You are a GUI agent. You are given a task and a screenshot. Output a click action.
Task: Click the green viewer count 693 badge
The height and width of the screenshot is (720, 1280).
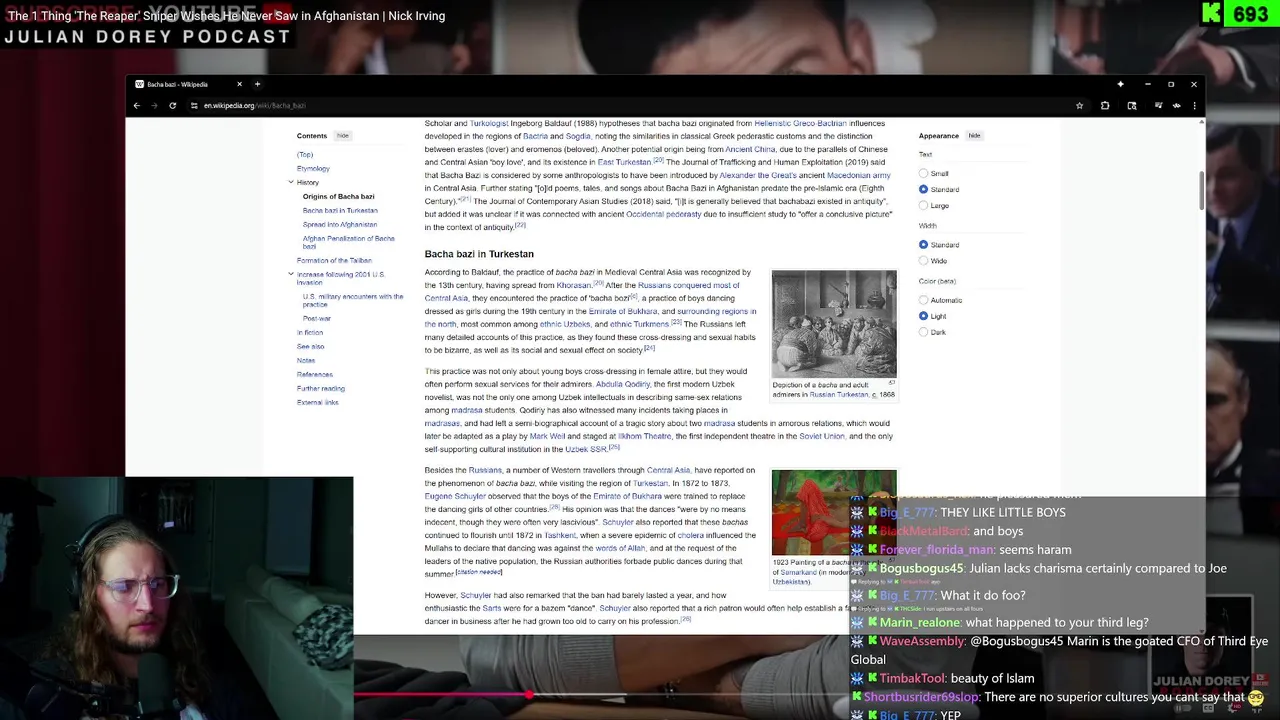(1238, 14)
